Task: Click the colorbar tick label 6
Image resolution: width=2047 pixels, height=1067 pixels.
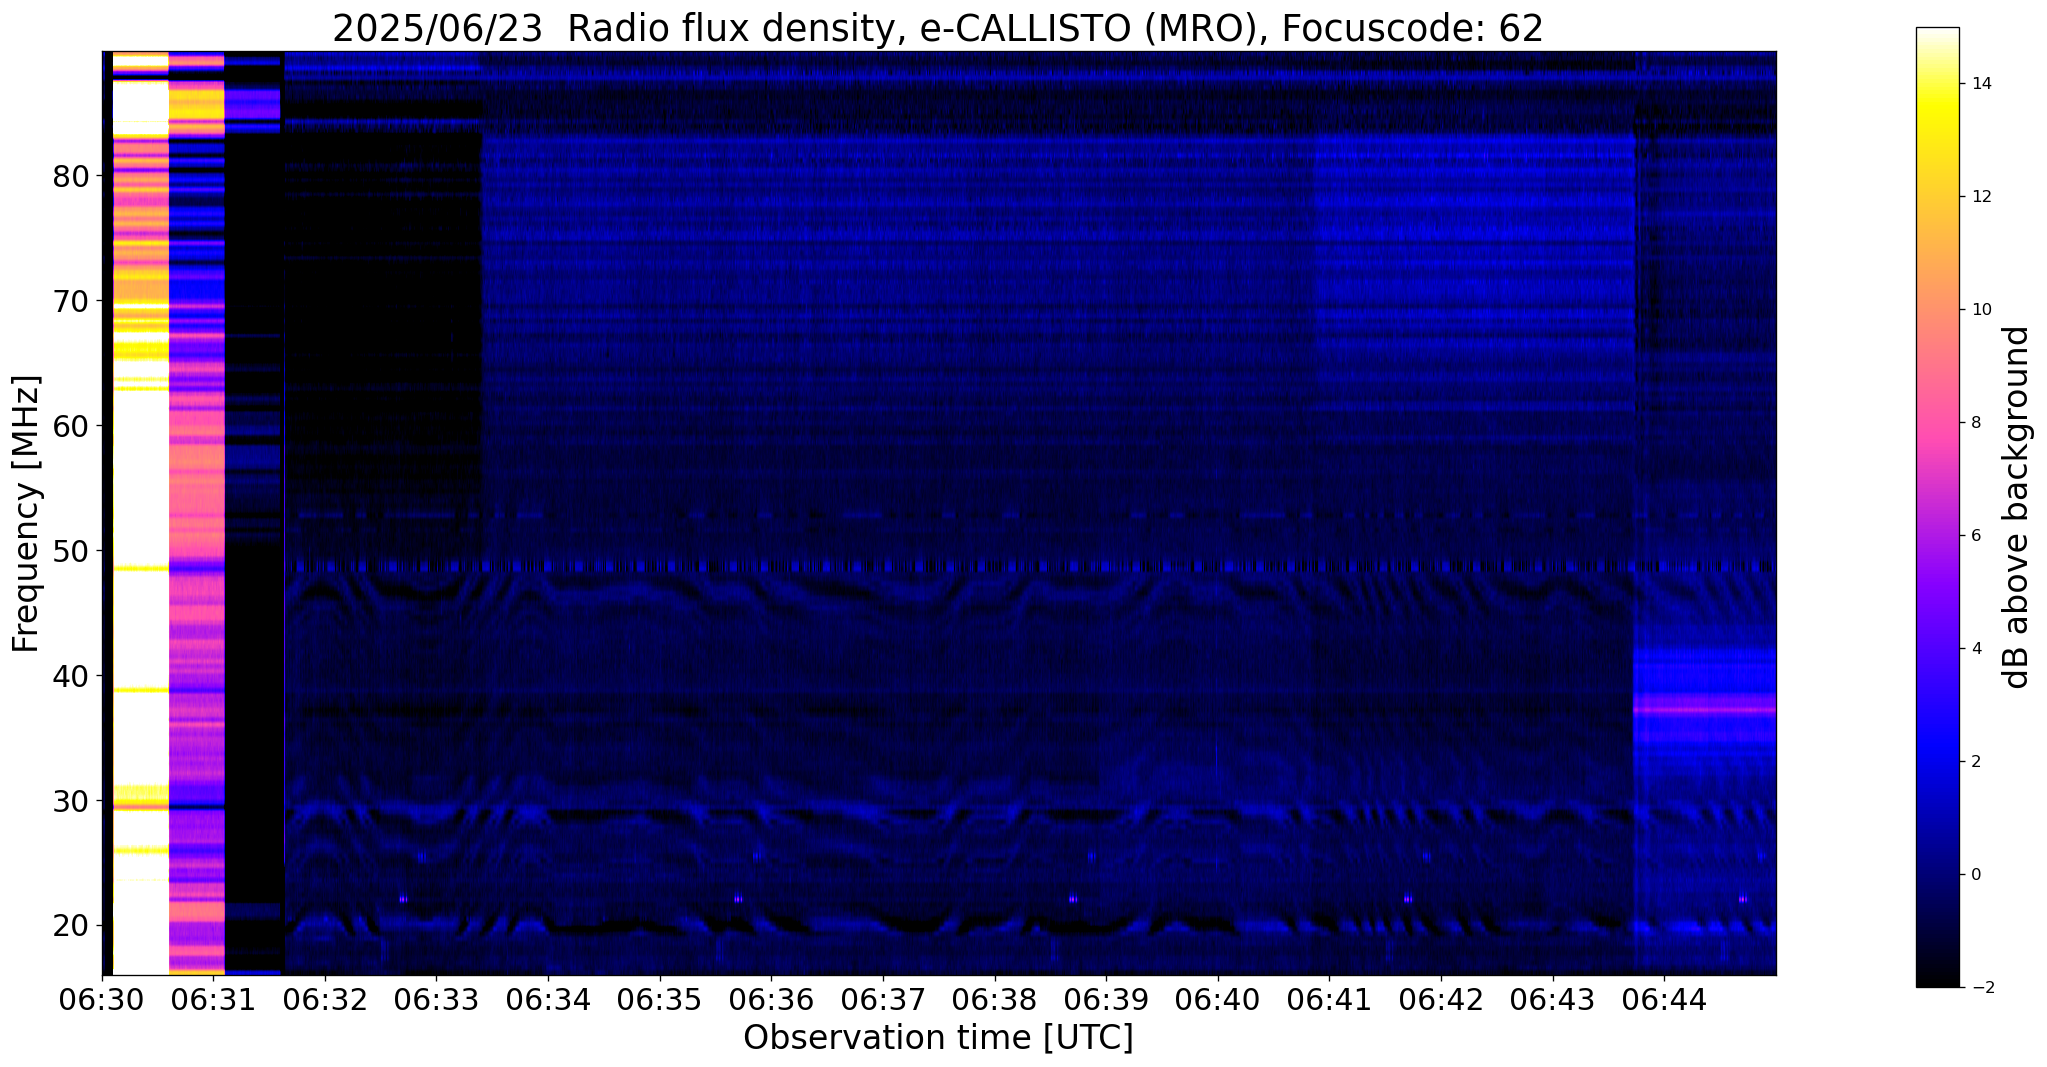Action: point(1975,536)
